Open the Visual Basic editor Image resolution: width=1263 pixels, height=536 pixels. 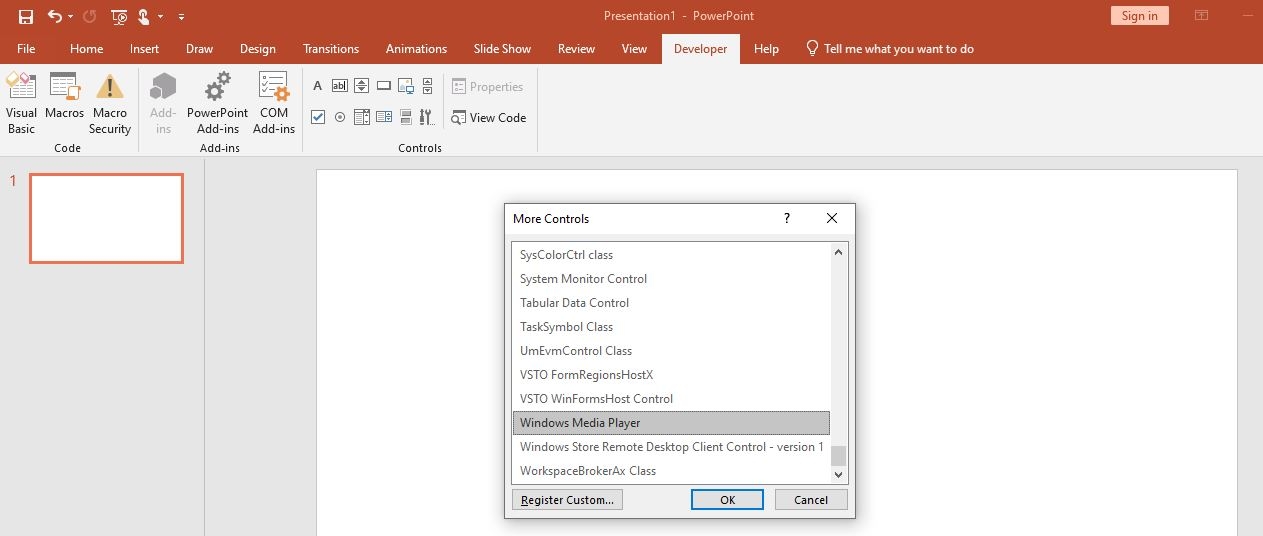tap(21, 104)
